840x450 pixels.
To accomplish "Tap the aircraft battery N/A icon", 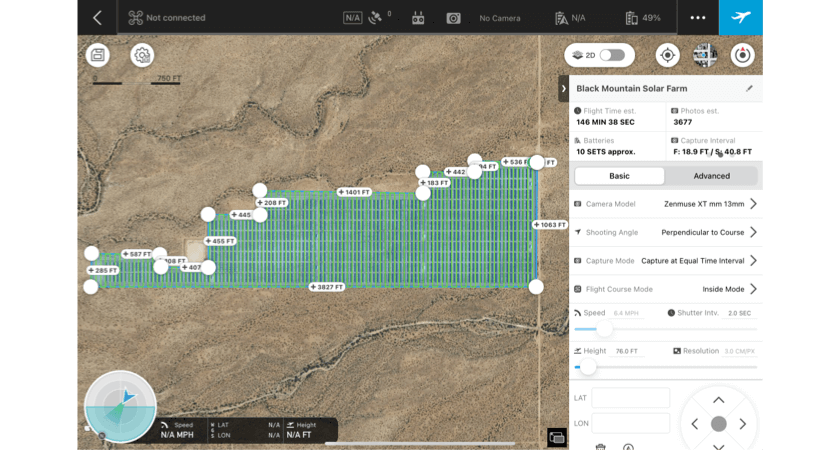I will (561, 18).
